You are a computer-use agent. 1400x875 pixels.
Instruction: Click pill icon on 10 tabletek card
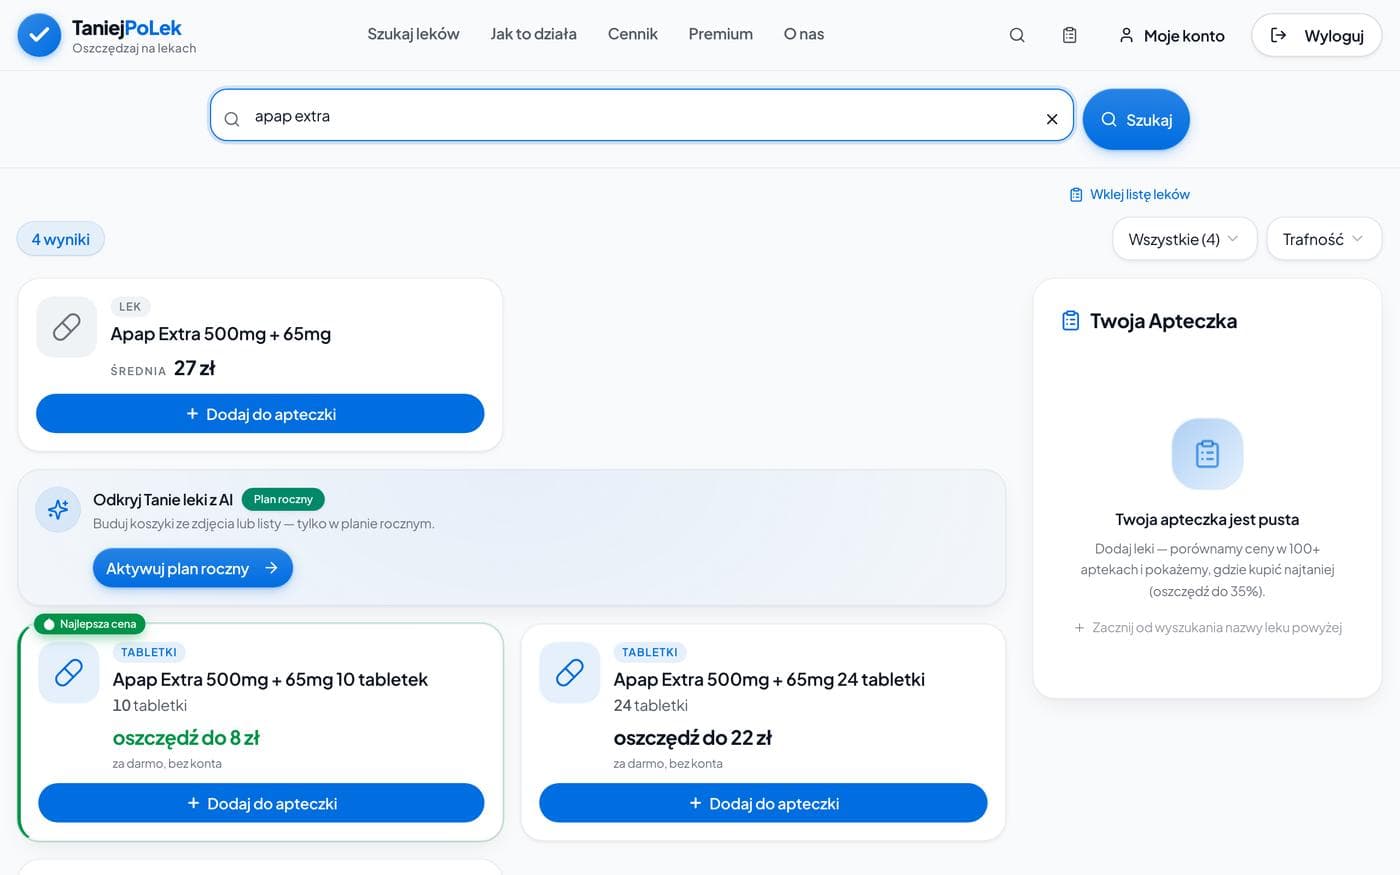pos(69,673)
